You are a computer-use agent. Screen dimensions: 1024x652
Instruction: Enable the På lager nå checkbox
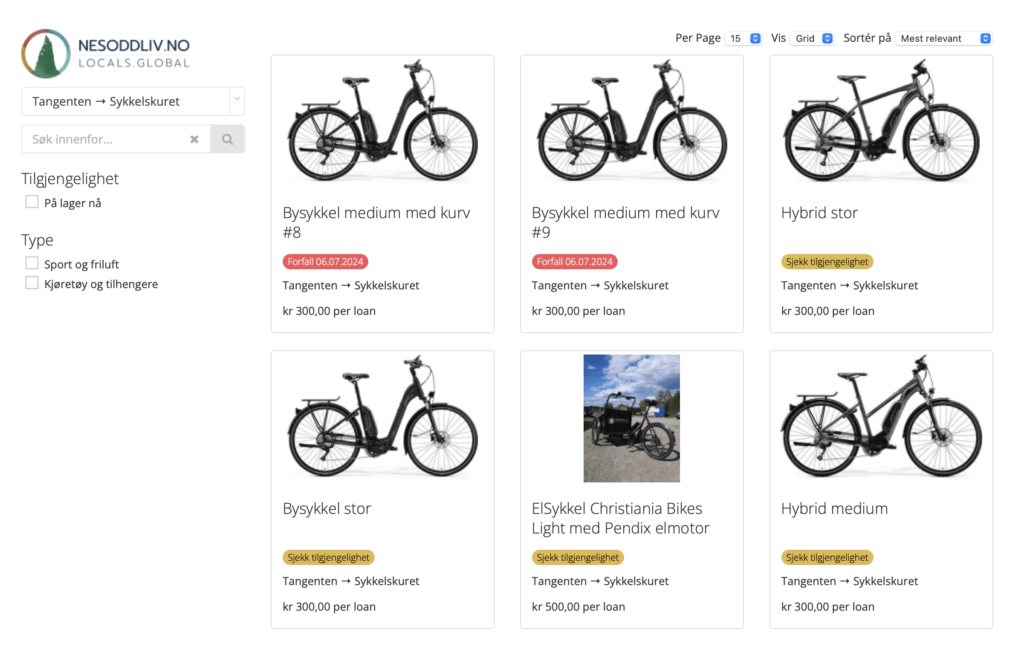pos(32,202)
